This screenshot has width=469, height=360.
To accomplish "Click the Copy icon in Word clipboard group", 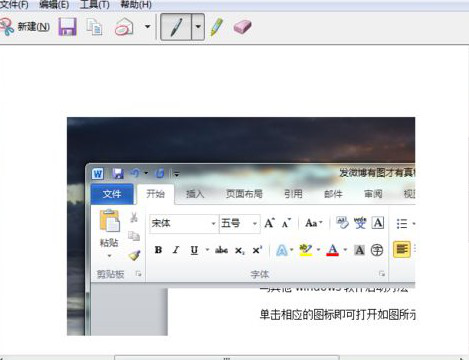I will (134, 236).
